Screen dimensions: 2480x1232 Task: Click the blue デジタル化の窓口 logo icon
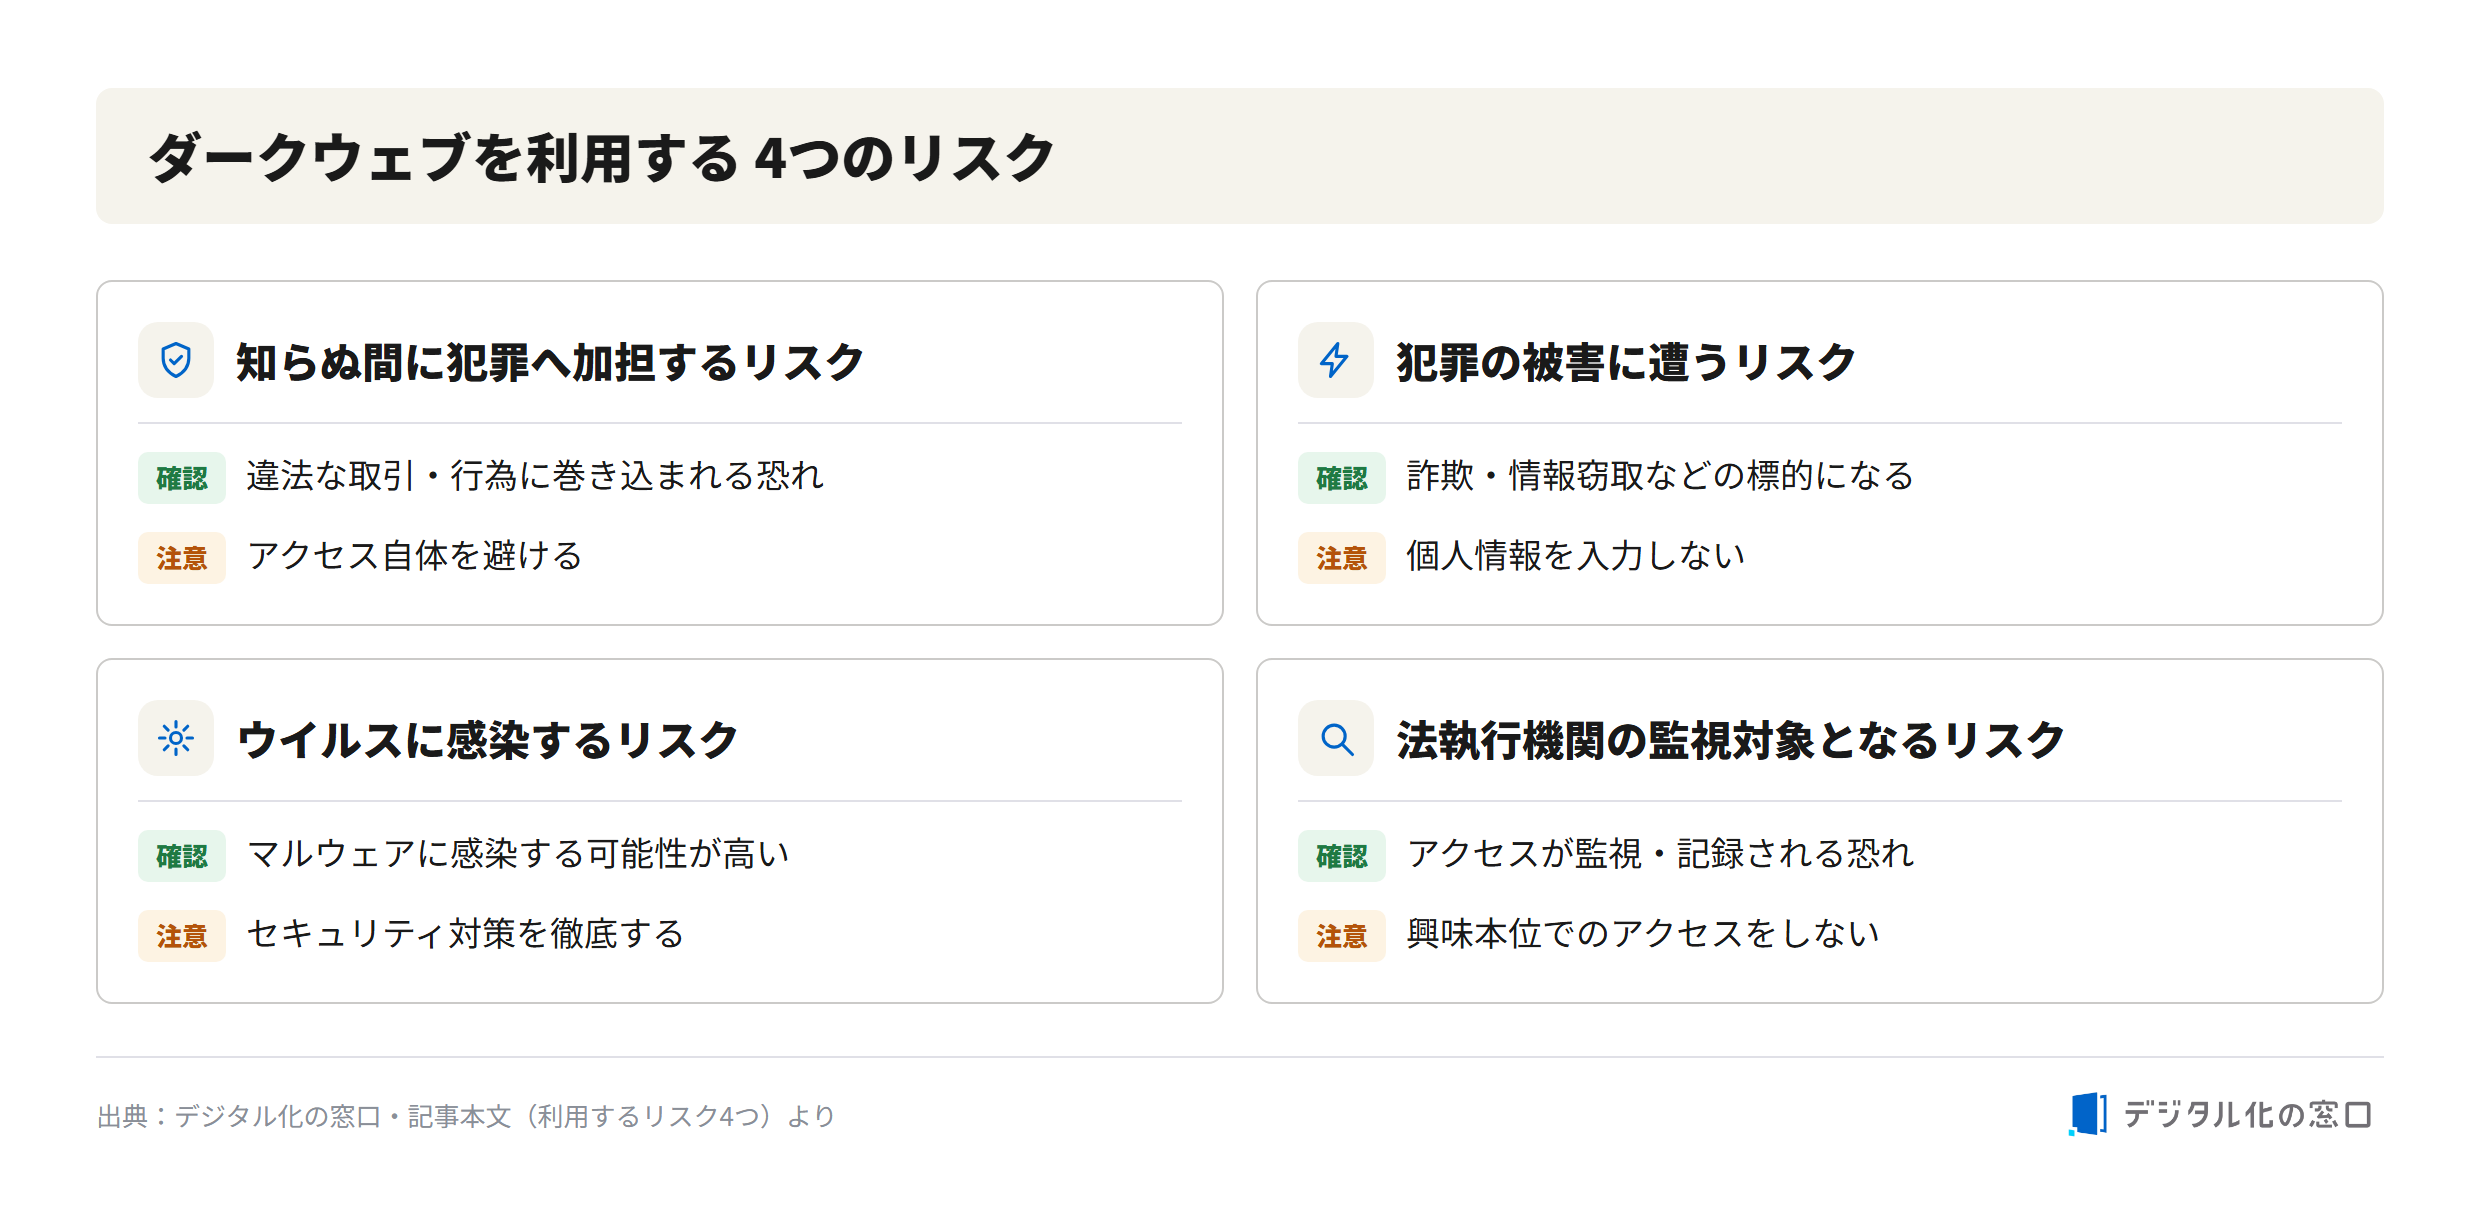click(2087, 1114)
